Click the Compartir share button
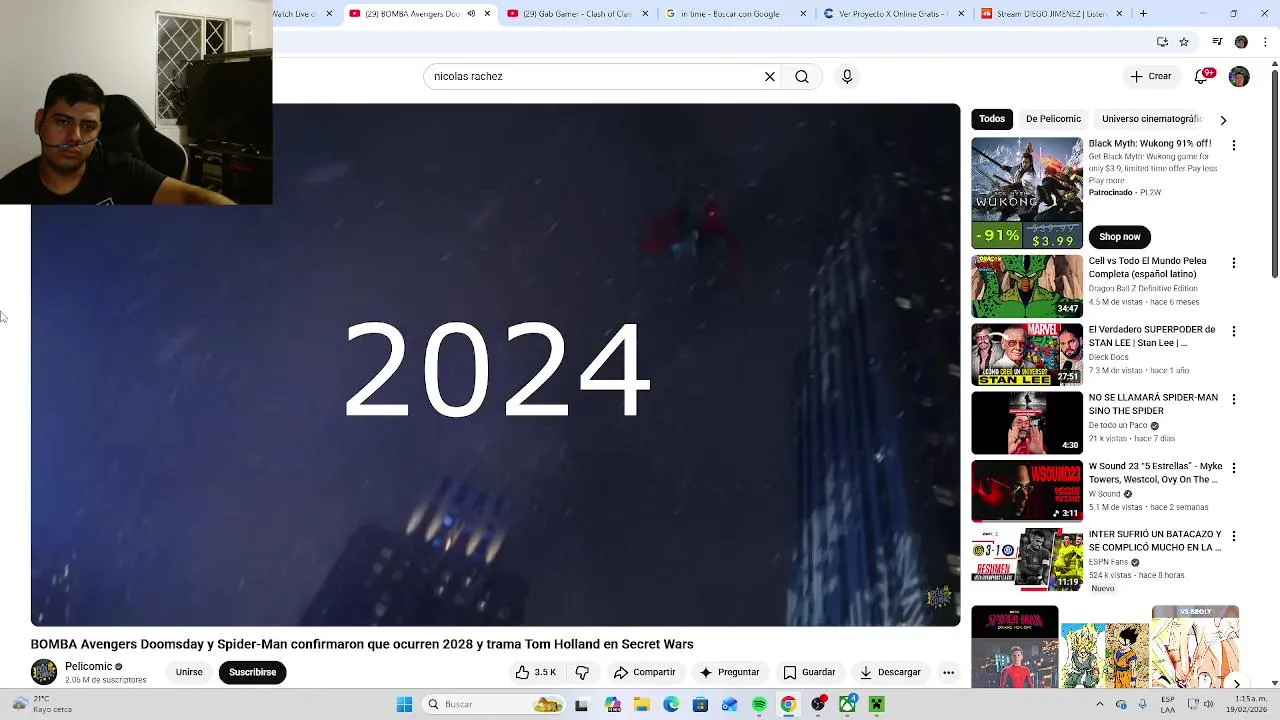The image size is (1280, 720). click(x=645, y=672)
